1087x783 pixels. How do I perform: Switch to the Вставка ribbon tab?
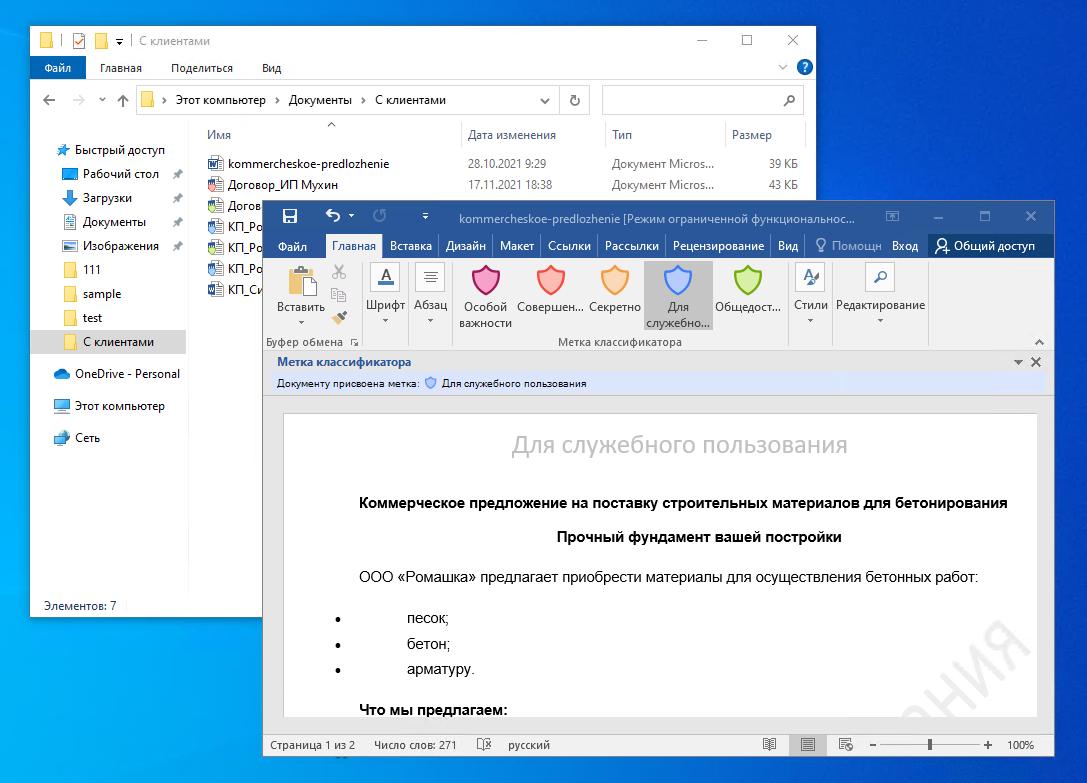coord(410,246)
